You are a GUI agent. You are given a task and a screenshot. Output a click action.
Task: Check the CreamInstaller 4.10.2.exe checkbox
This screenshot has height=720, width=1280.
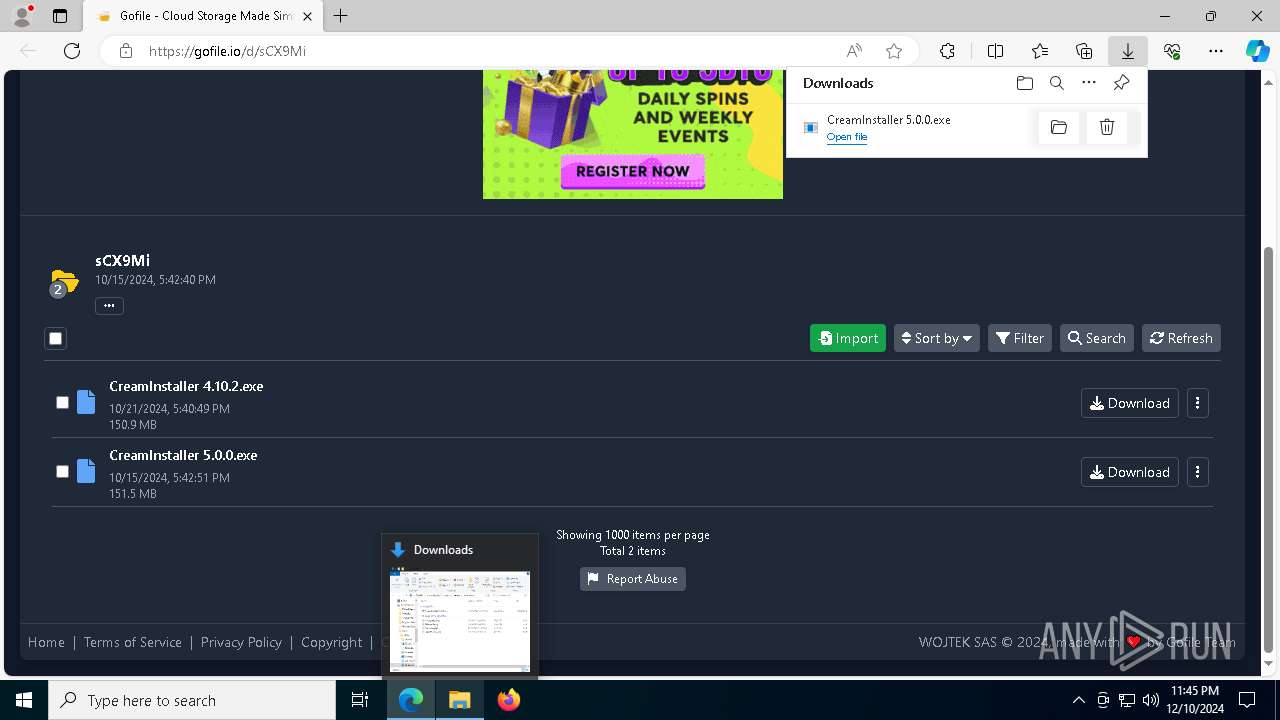click(x=62, y=402)
